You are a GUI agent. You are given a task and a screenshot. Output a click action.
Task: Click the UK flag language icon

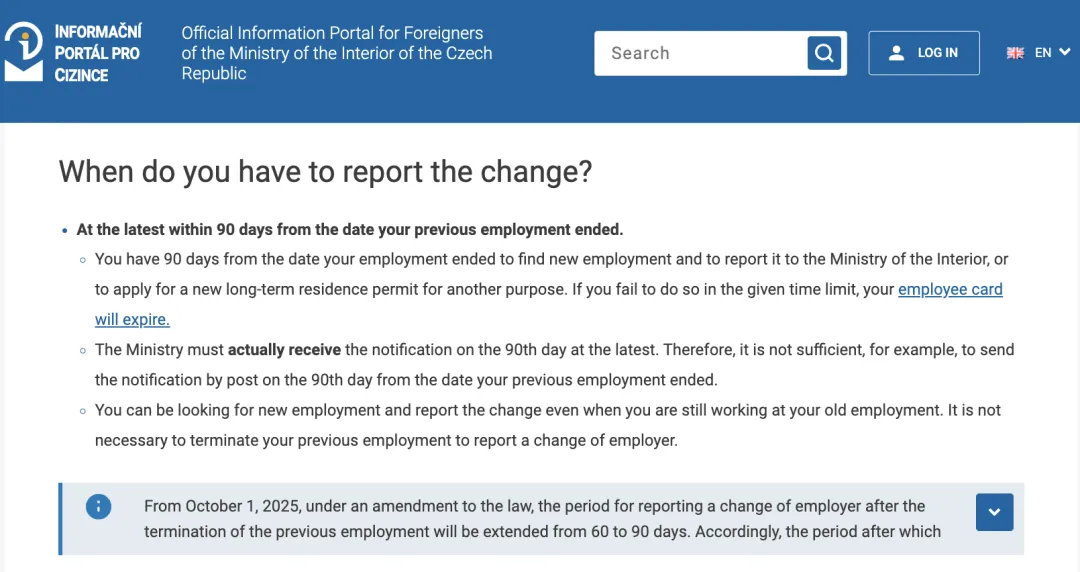tap(1015, 53)
